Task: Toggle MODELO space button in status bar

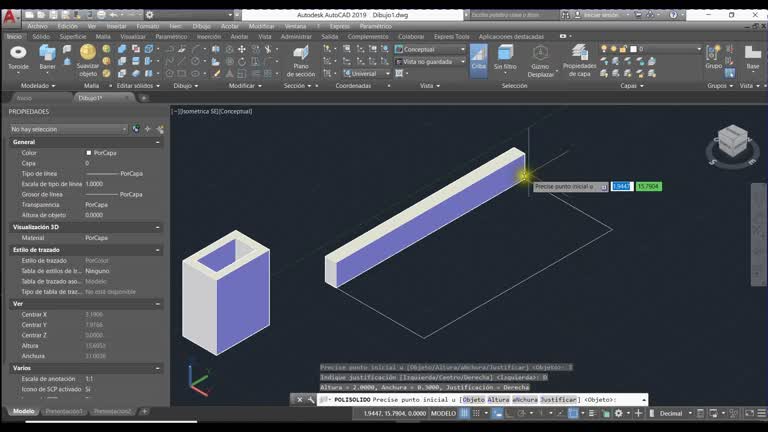Action: (x=443, y=413)
